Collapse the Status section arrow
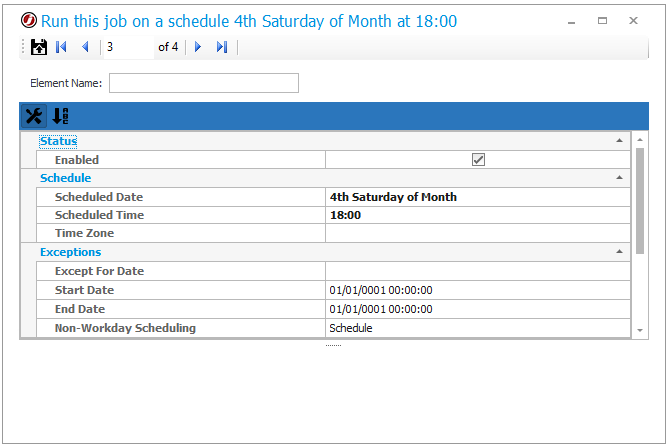This screenshot has height=448, width=667. click(619, 140)
